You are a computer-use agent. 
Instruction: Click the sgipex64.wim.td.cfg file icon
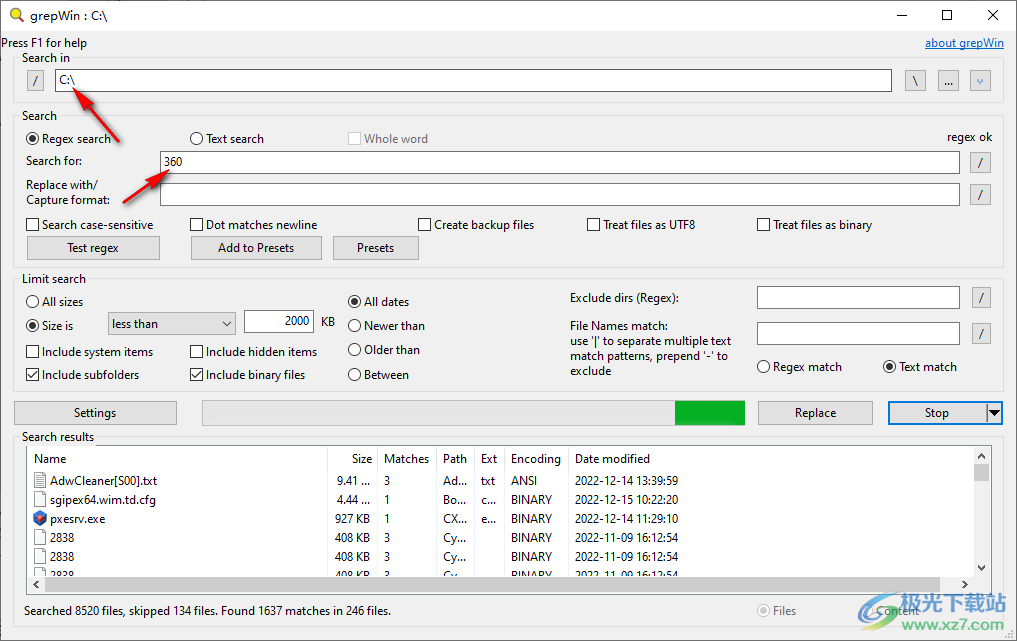coord(40,500)
